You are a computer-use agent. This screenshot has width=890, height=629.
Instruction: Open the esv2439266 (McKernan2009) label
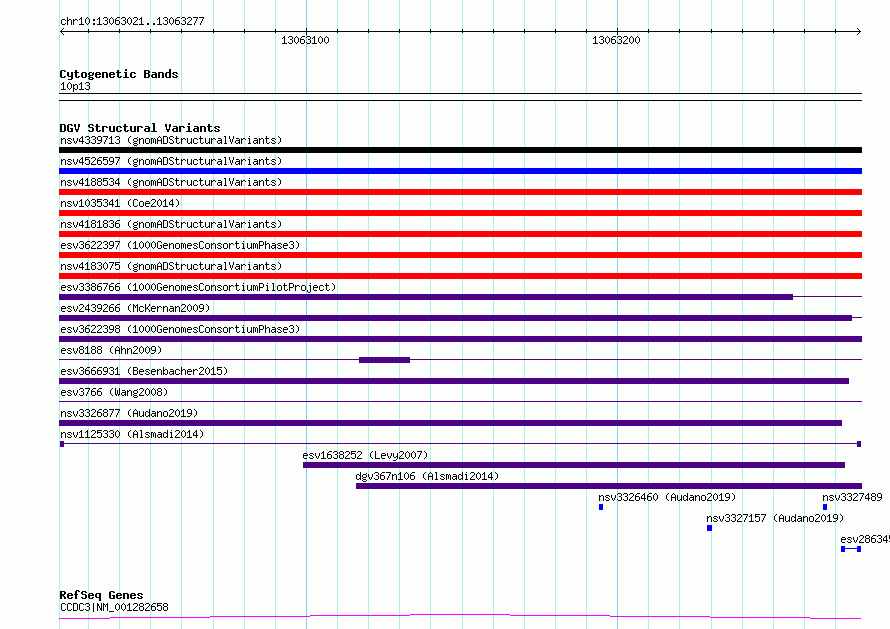coord(135,308)
